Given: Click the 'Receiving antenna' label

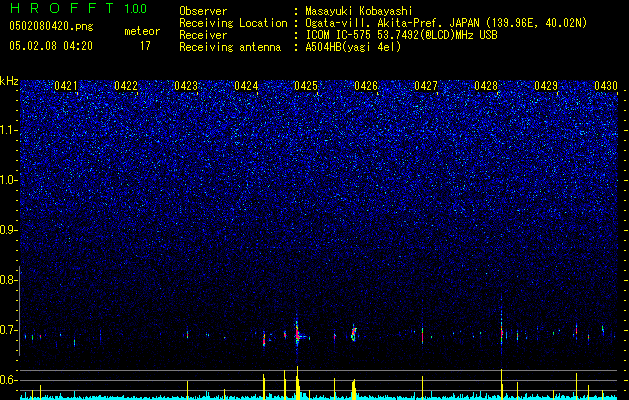Looking at the screenshot, I should click(x=230, y=47).
